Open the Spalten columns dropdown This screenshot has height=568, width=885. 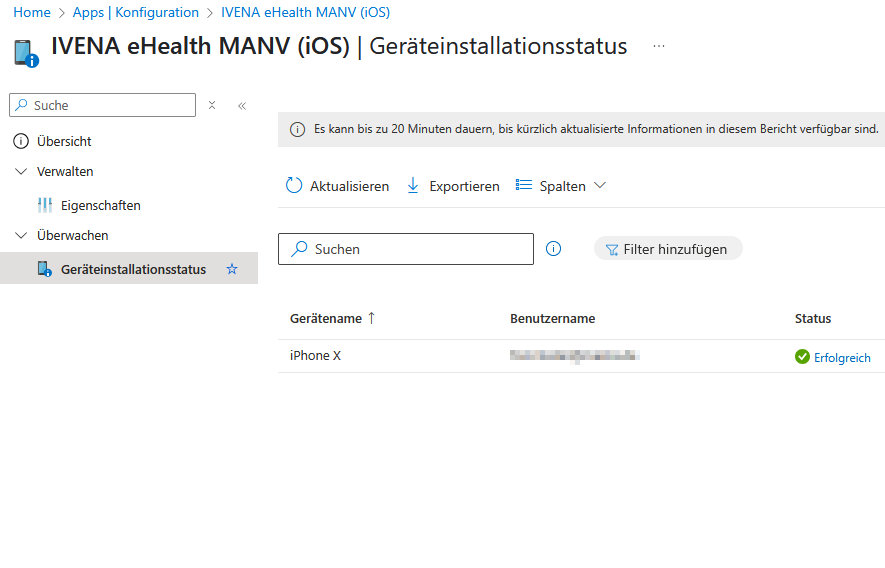pos(561,186)
